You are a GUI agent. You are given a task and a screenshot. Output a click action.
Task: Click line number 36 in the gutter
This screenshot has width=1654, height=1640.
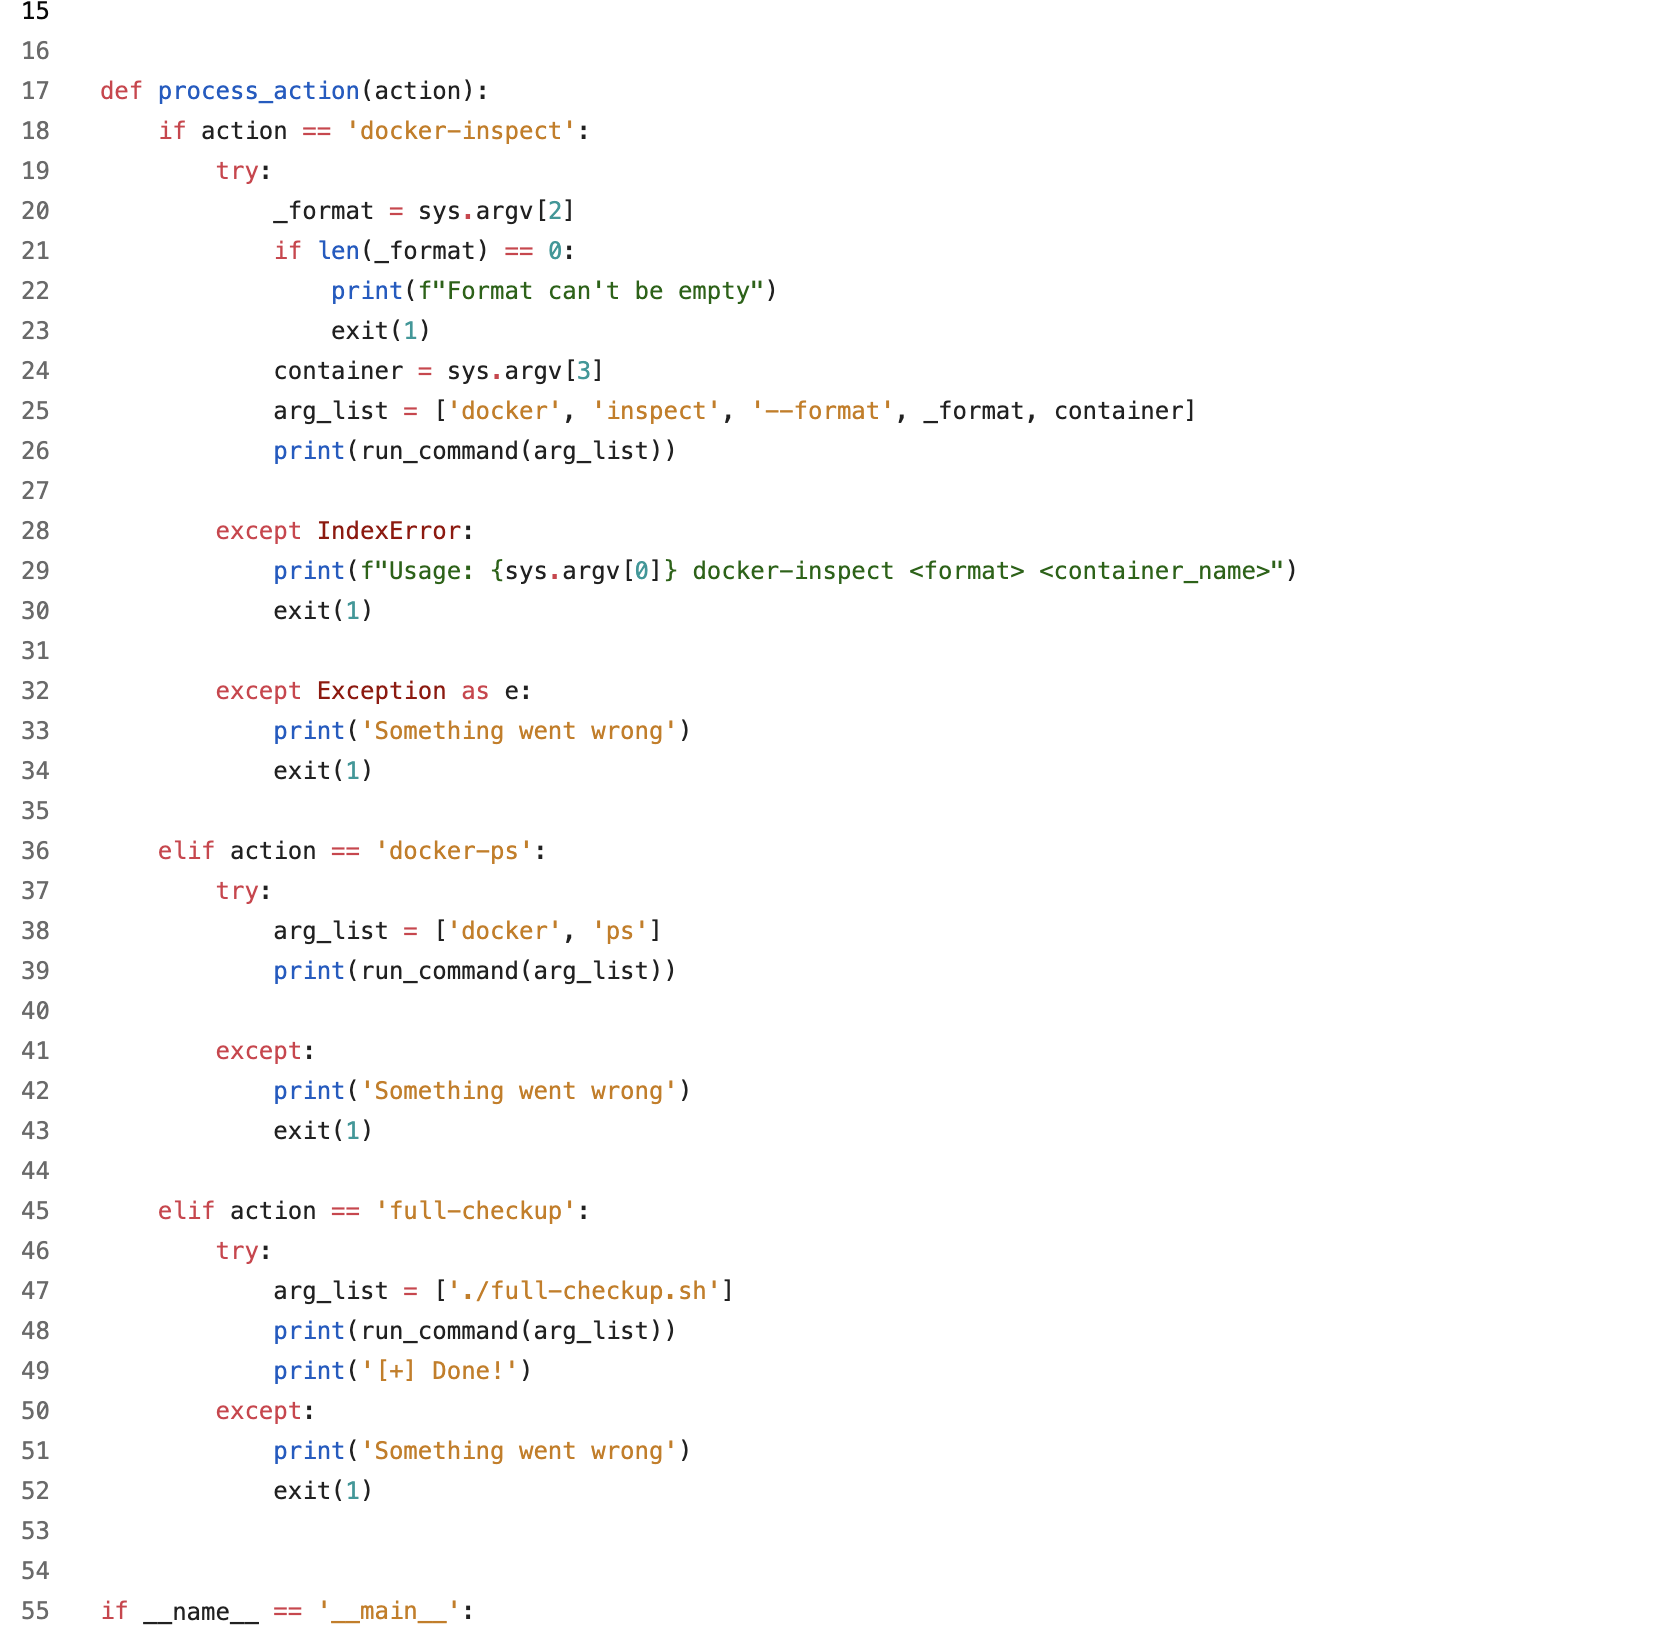(35, 851)
